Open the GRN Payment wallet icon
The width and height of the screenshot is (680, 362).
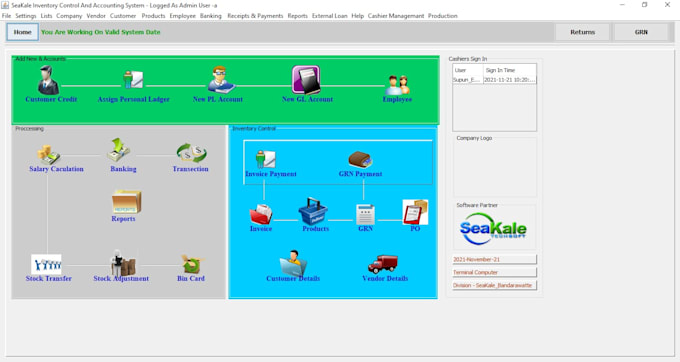click(x=360, y=160)
